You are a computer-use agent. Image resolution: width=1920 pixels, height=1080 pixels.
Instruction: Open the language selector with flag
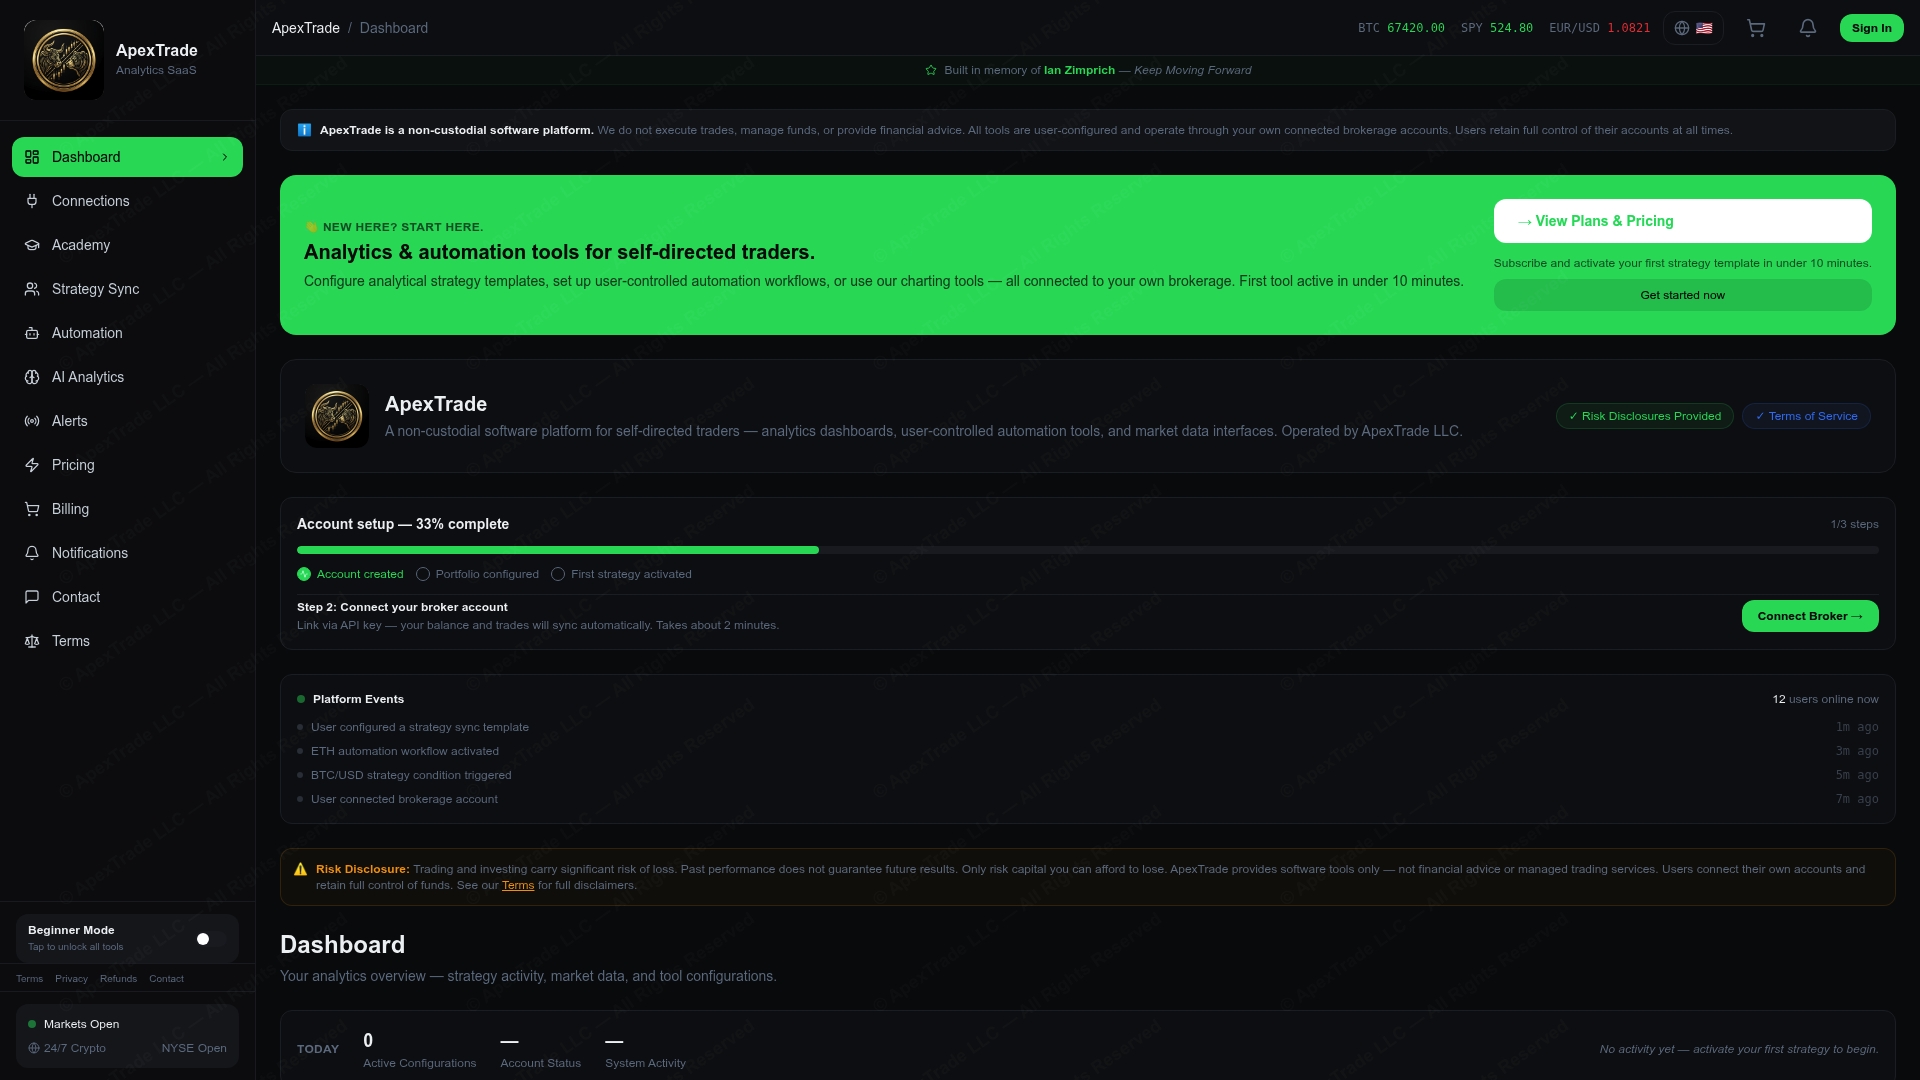tap(1693, 28)
